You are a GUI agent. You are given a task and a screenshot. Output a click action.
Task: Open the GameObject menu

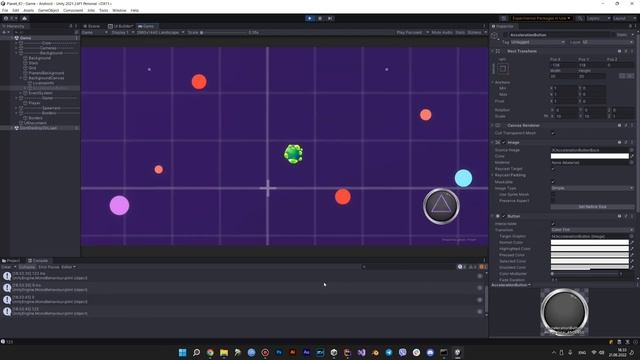coord(49,10)
